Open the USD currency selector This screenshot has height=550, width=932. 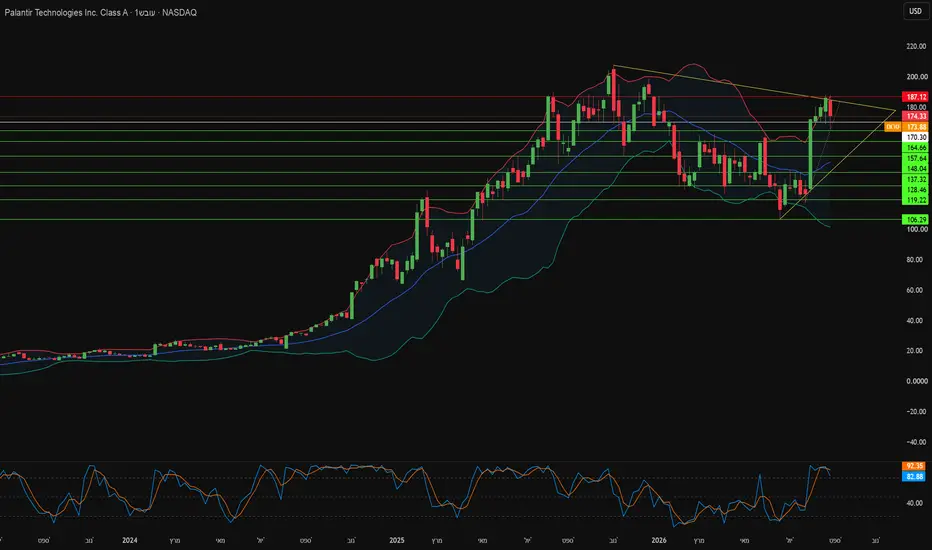point(915,11)
